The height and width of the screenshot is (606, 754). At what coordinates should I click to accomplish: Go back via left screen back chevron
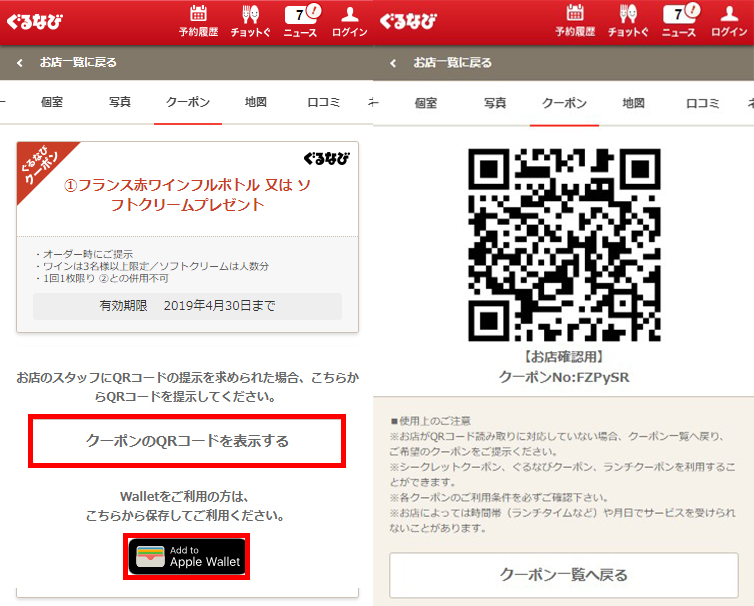pos(20,63)
